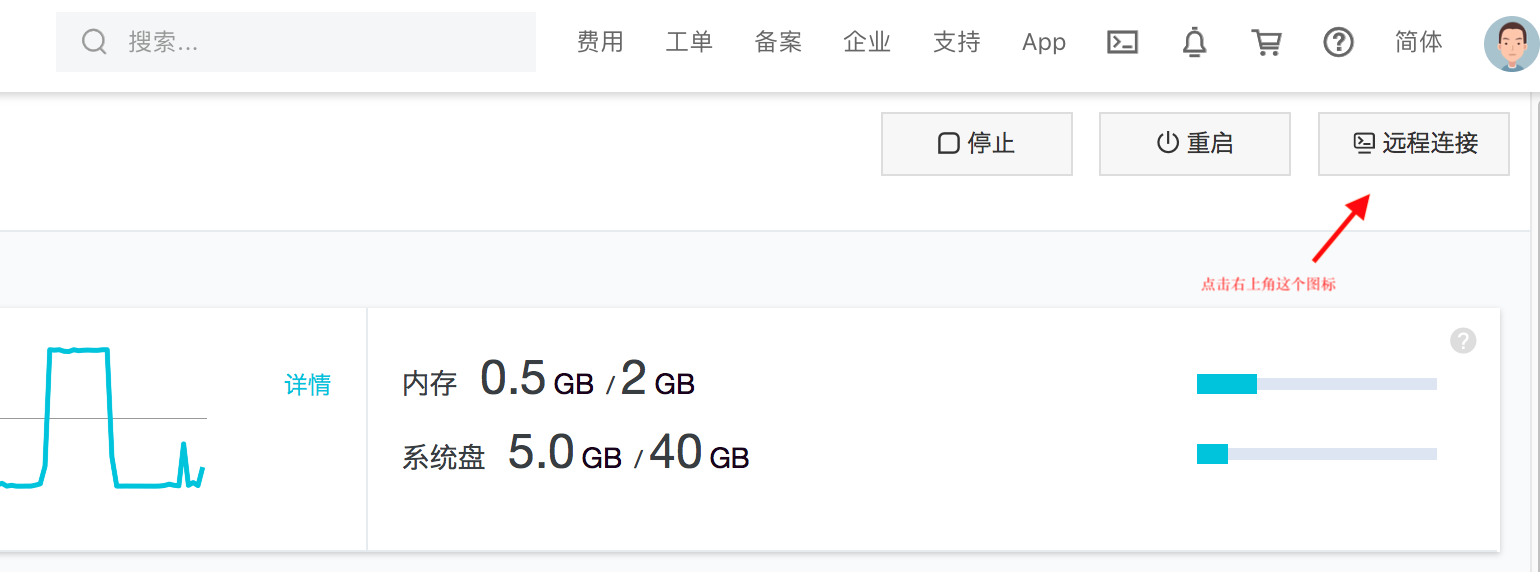Click the search input field
This screenshot has height=572, width=1540.
(x=320, y=42)
